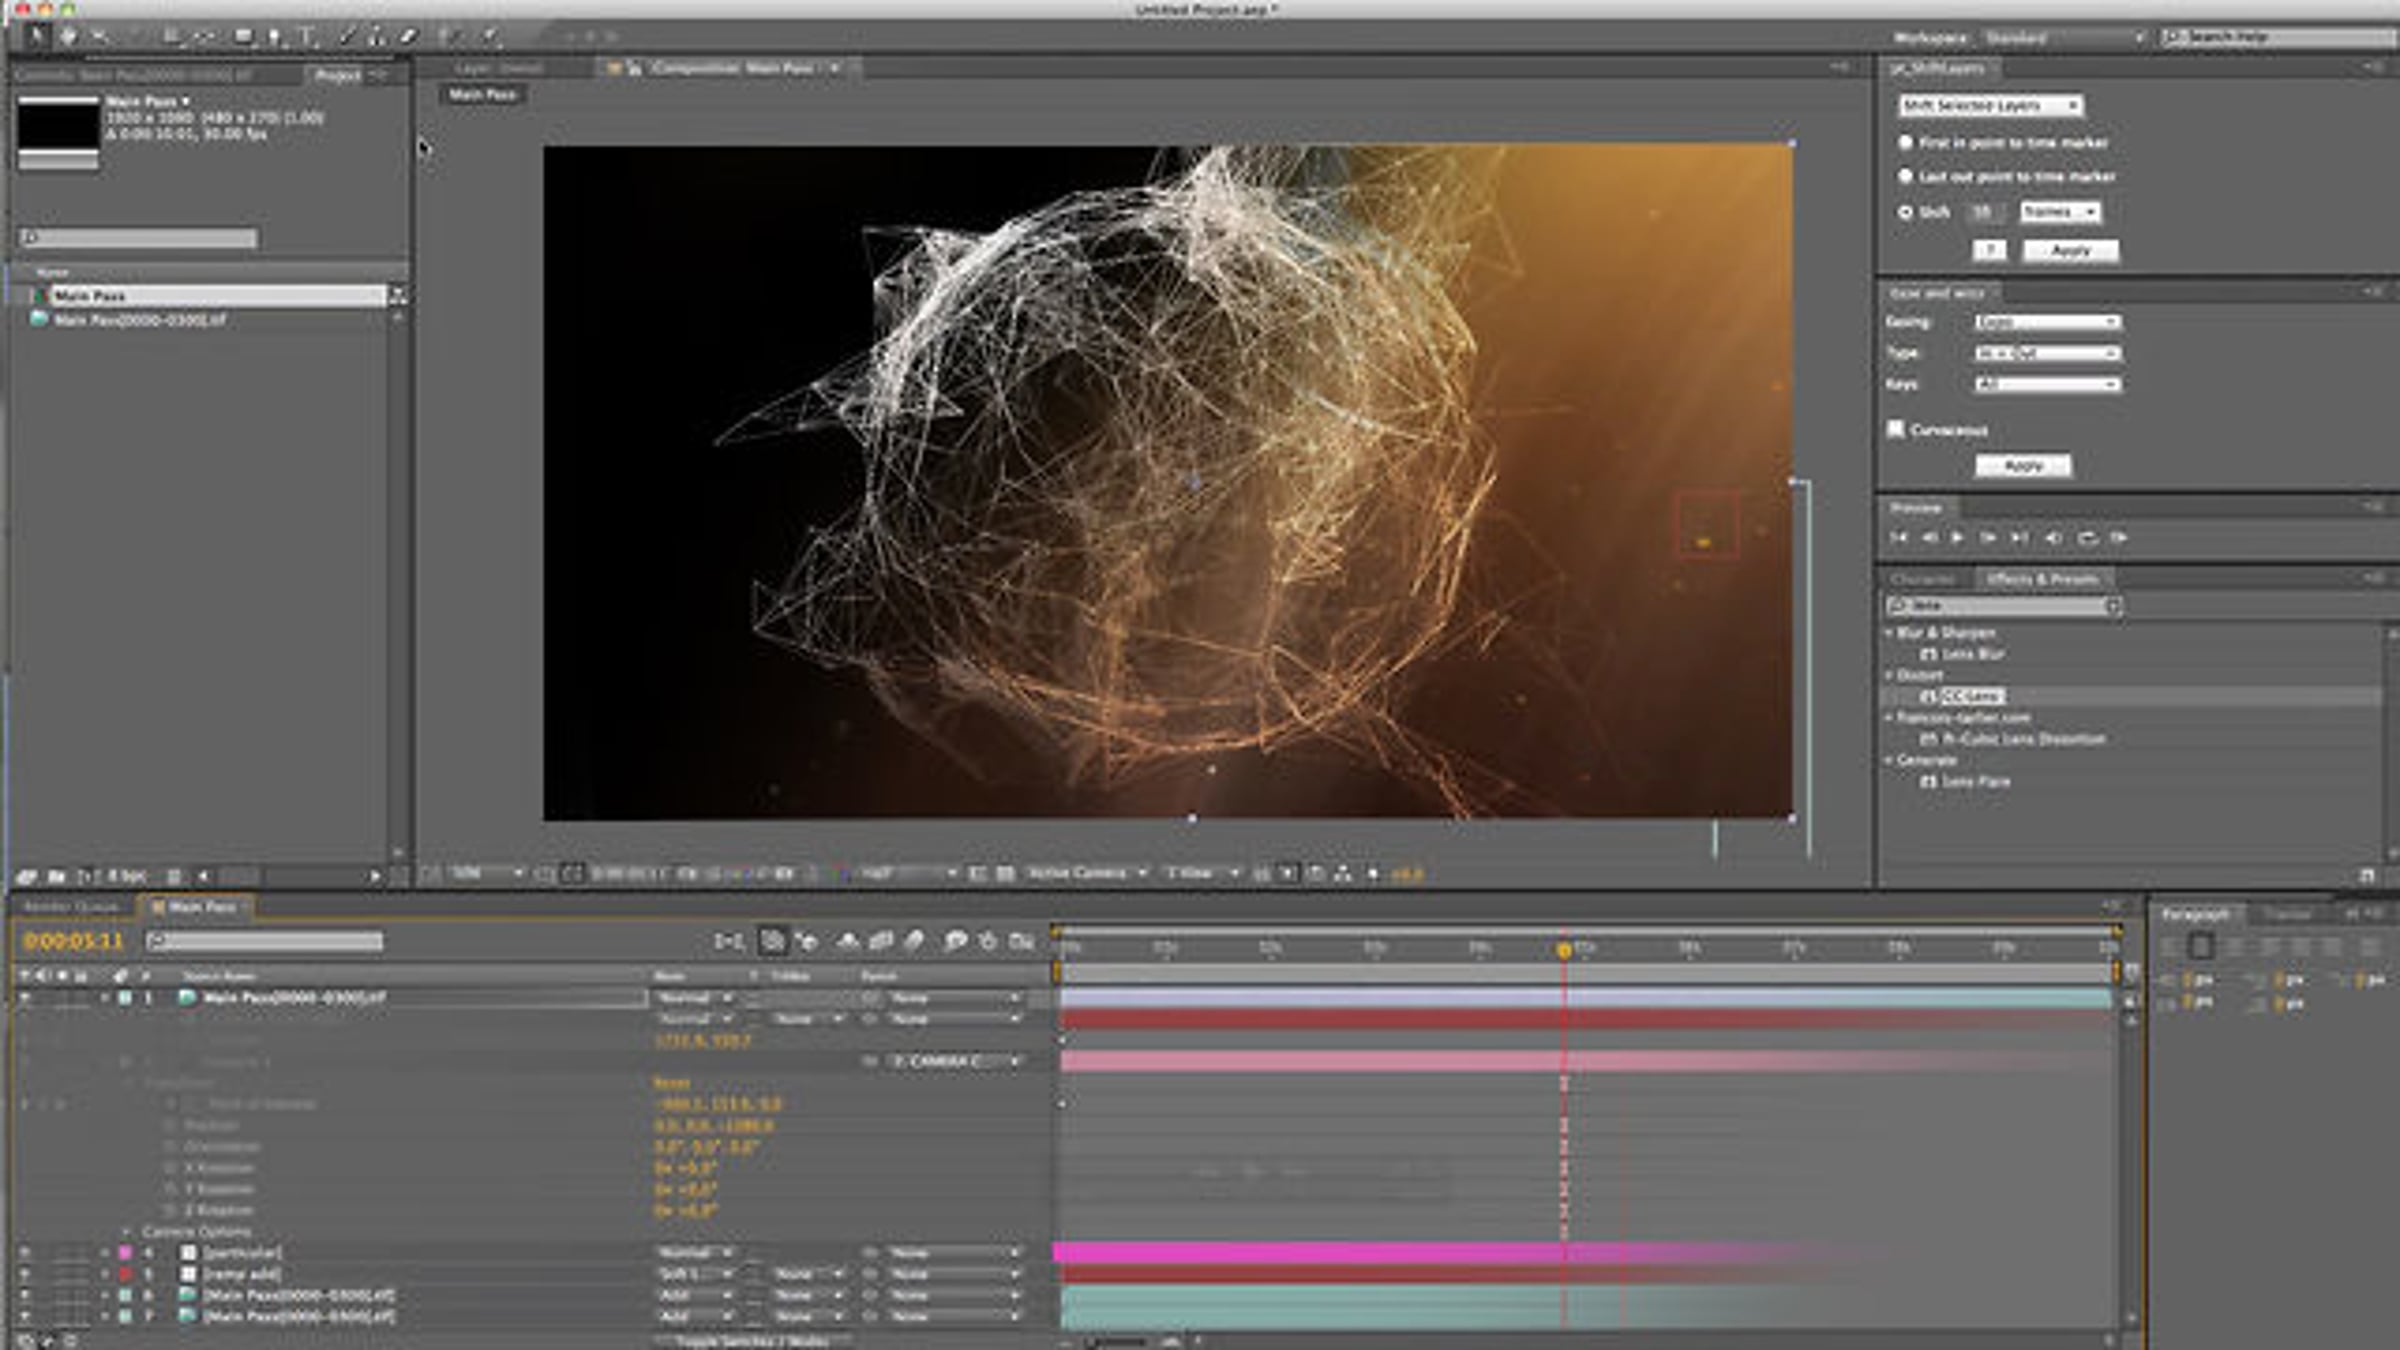
Task: Select the Puppet Pin tool
Action: [490, 37]
